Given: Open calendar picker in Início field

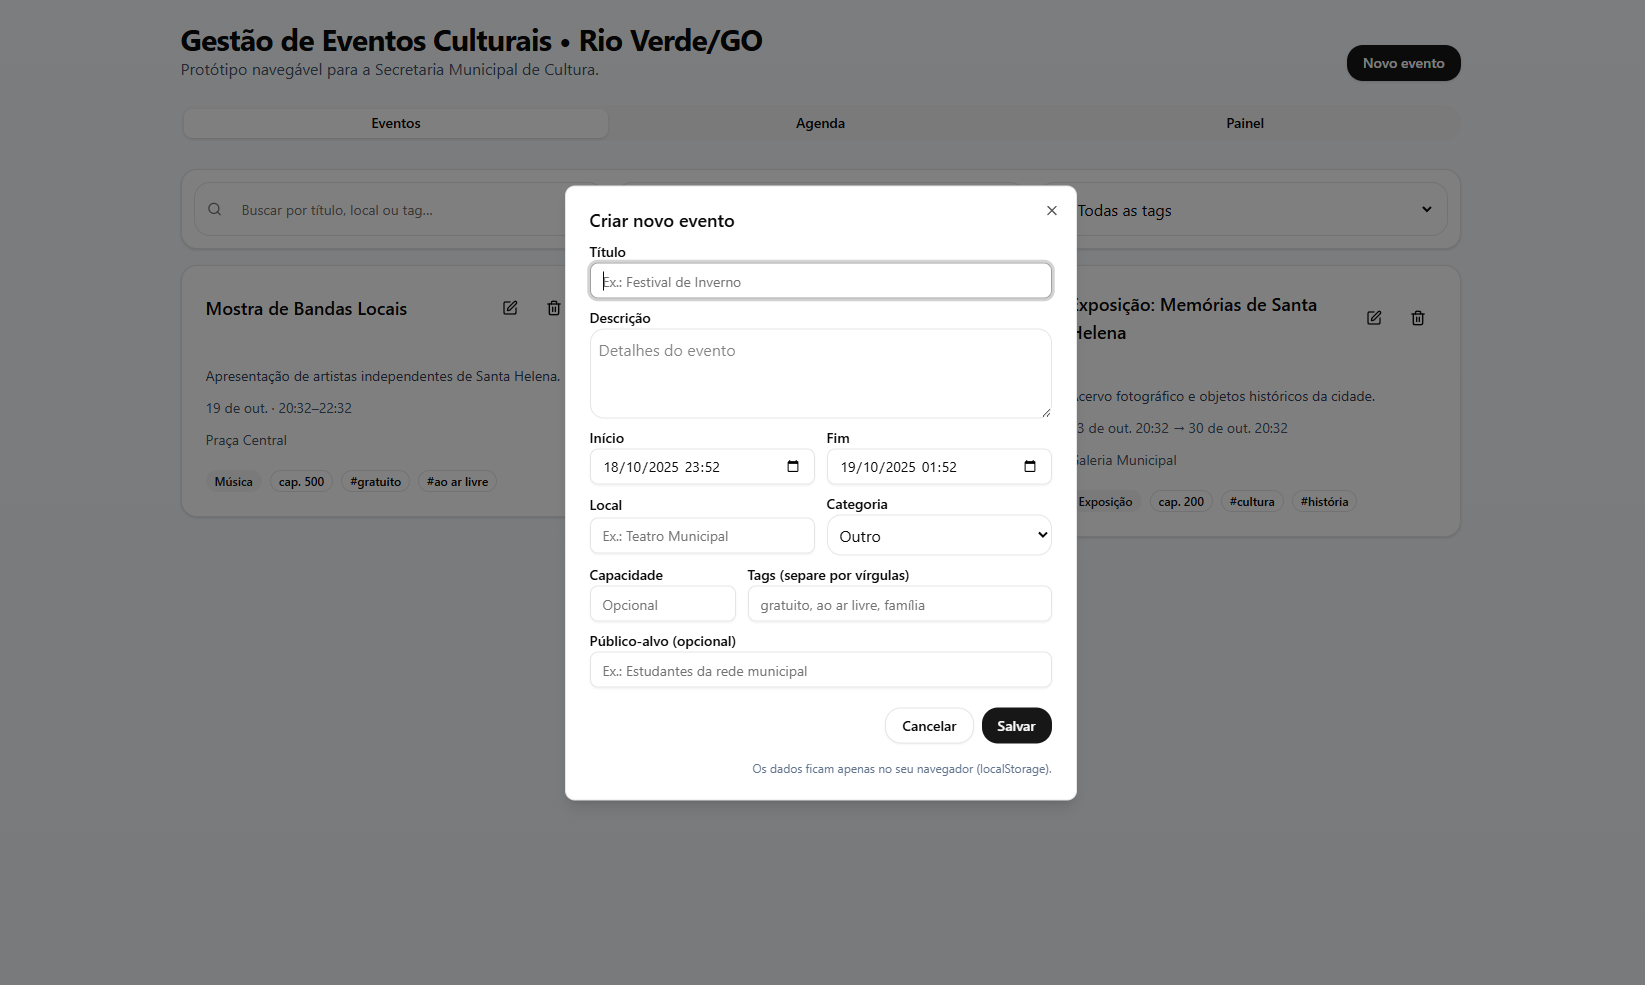Looking at the screenshot, I should [793, 467].
